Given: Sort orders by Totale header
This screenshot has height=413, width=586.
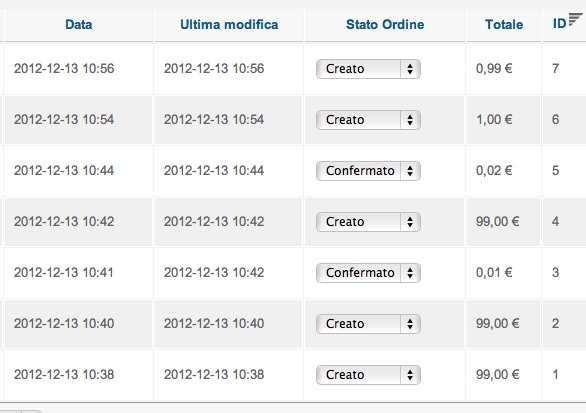Looking at the screenshot, I should (504, 25).
